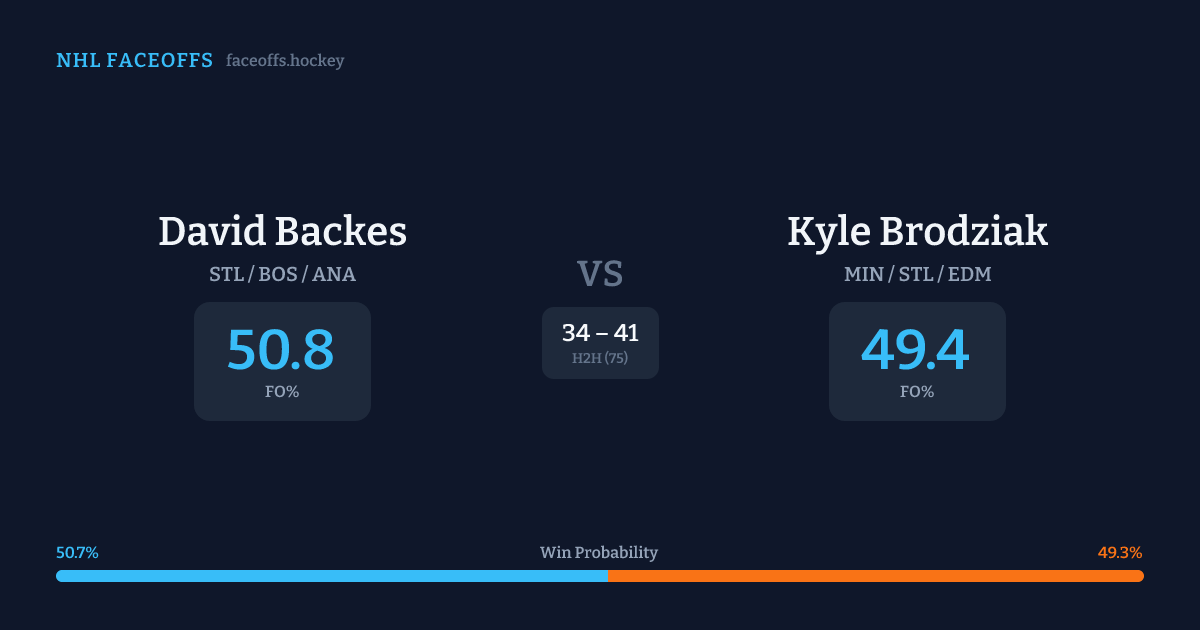The width and height of the screenshot is (1200, 630).
Task: Click the MIN / STL / EDM team list
Action: point(917,274)
